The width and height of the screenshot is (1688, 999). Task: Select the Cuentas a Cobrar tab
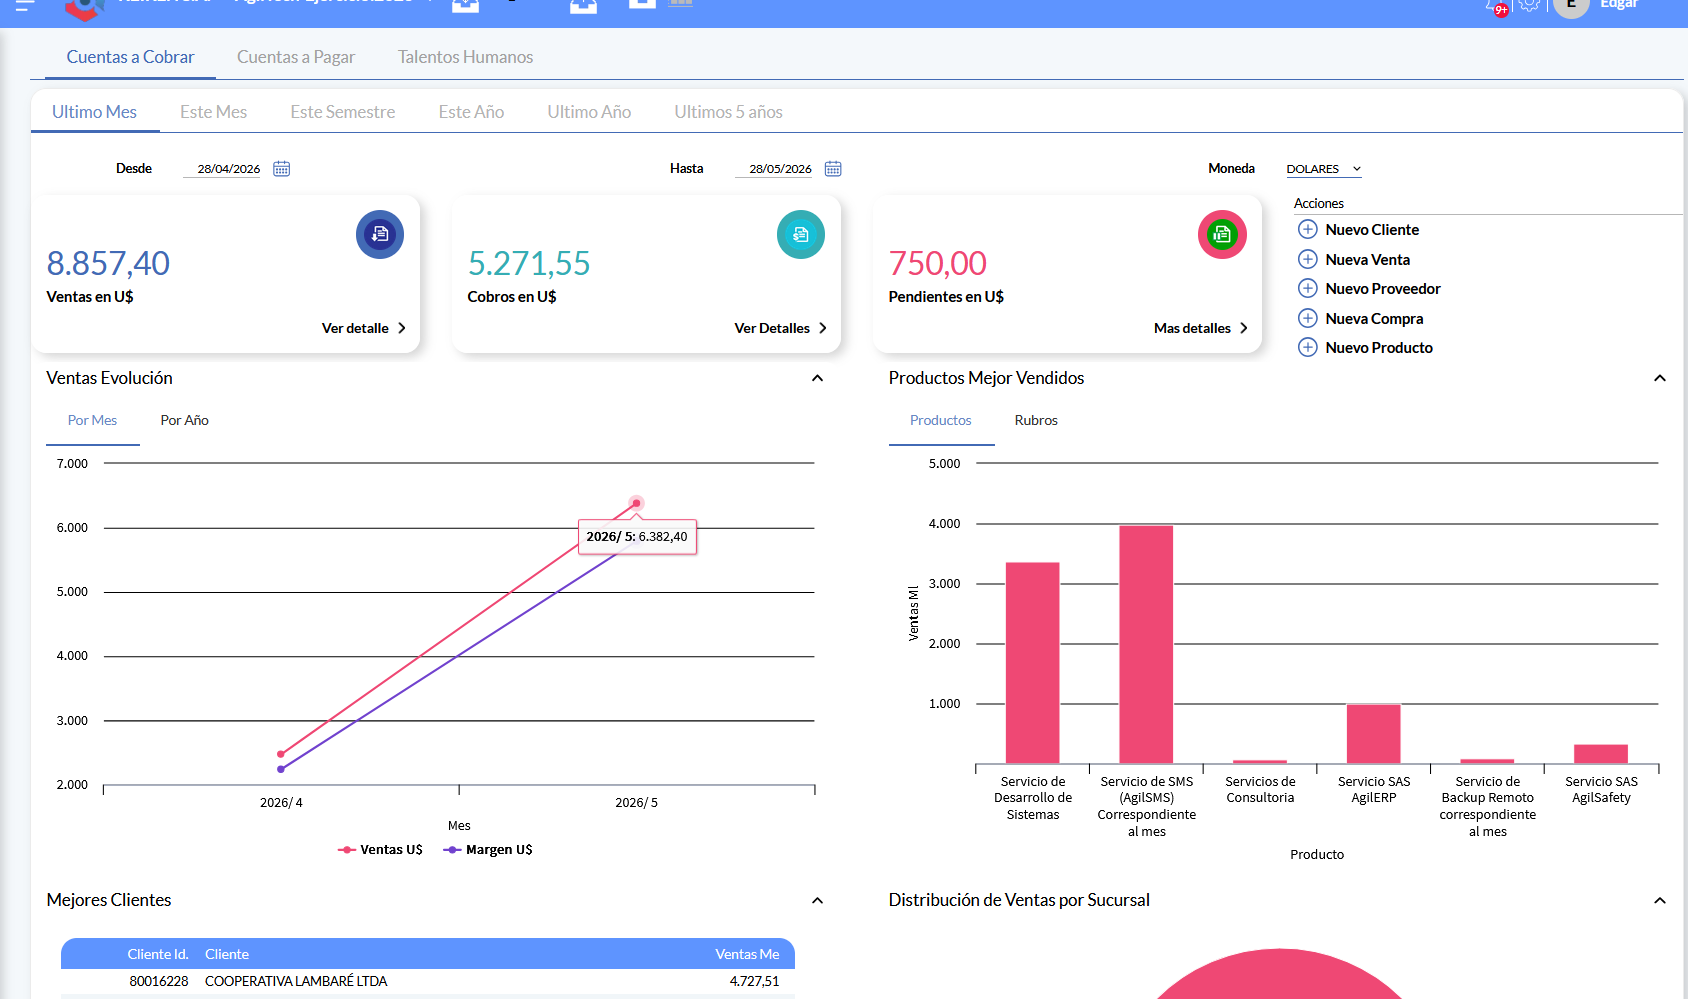tap(130, 57)
